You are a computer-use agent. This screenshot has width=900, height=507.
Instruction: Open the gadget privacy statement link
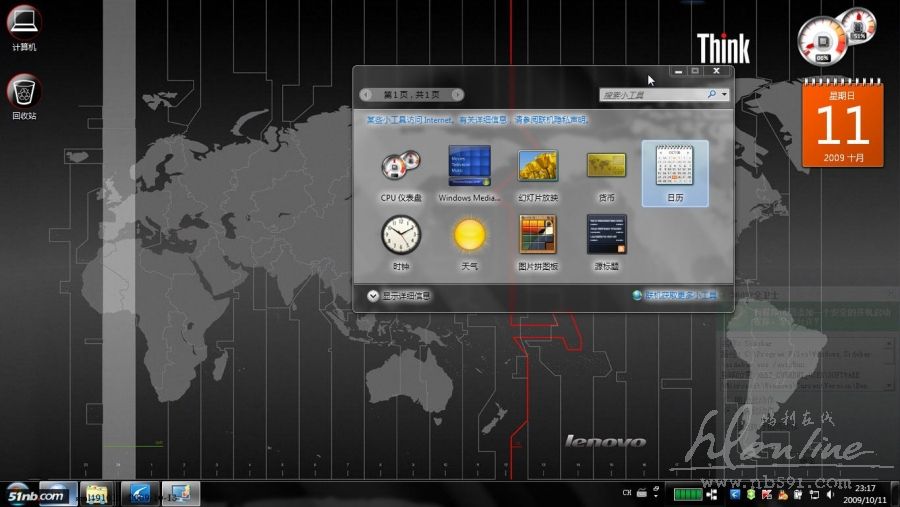551,120
